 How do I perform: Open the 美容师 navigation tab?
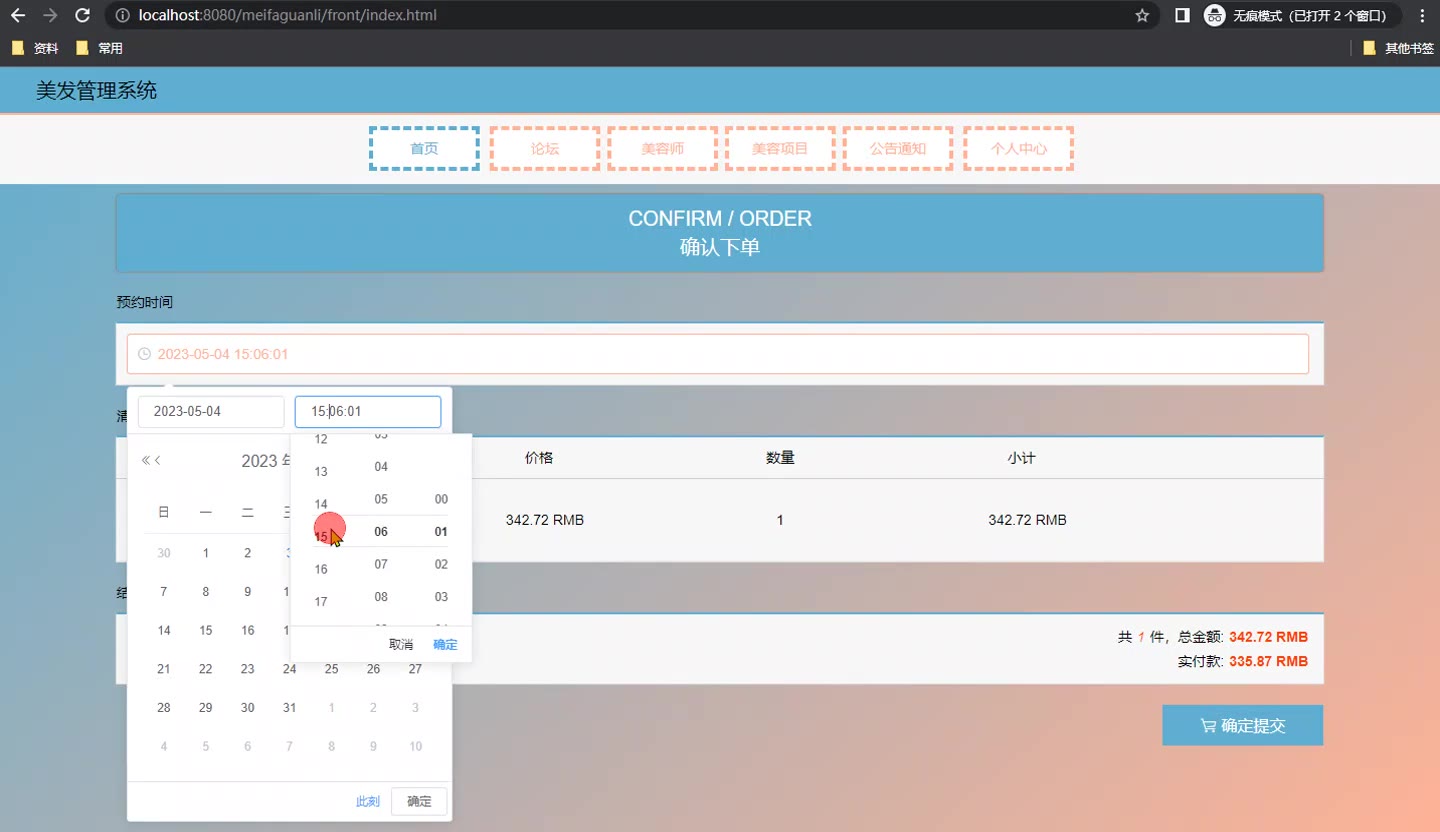[x=663, y=148]
